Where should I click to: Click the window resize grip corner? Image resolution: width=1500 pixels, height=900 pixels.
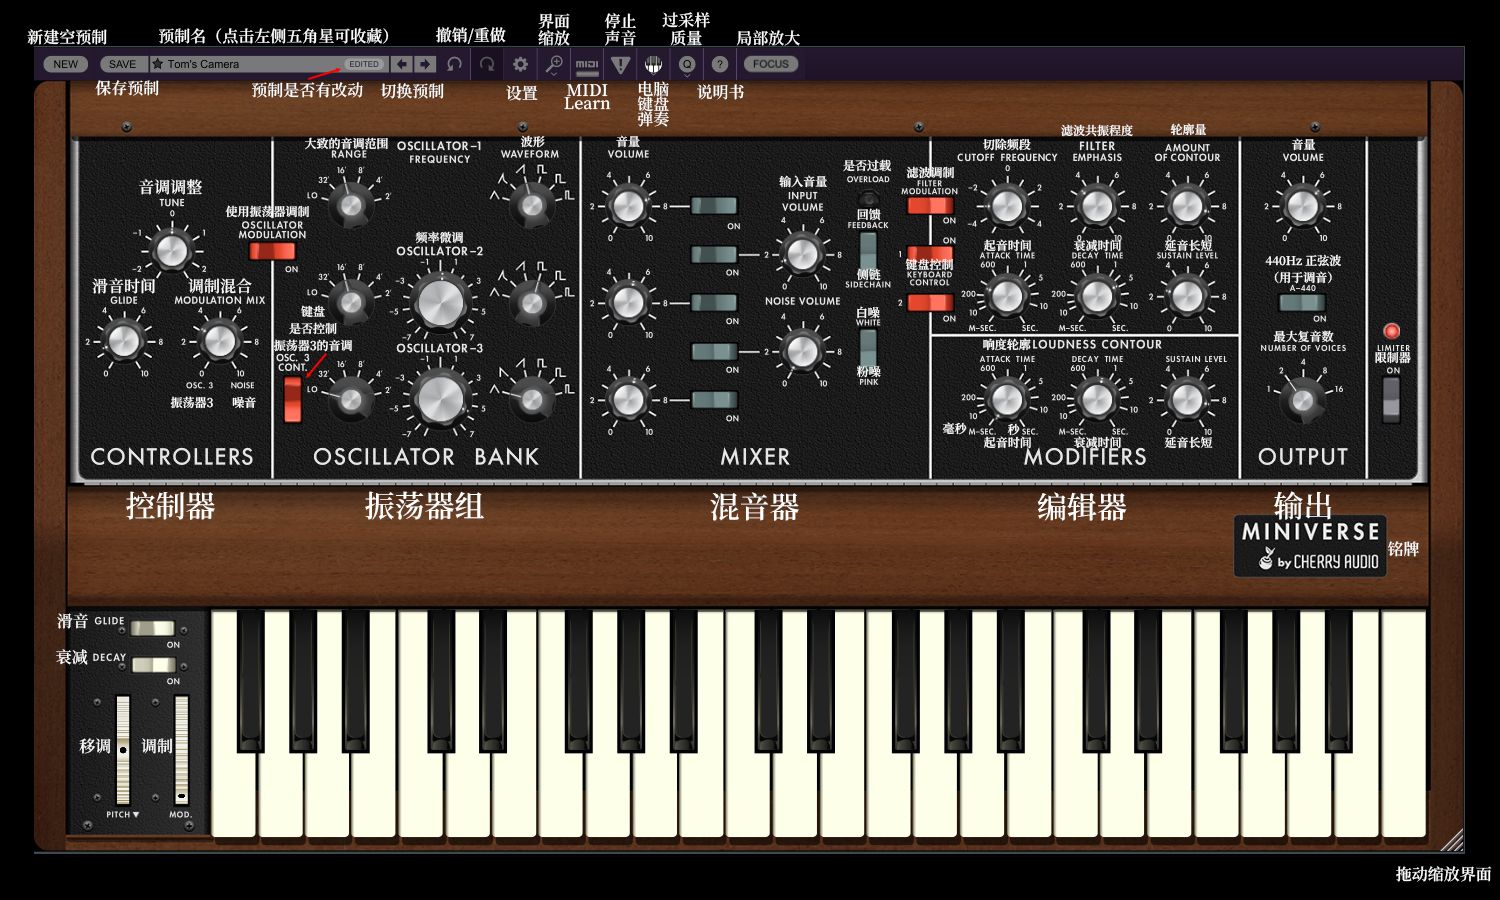(x=1452, y=840)
